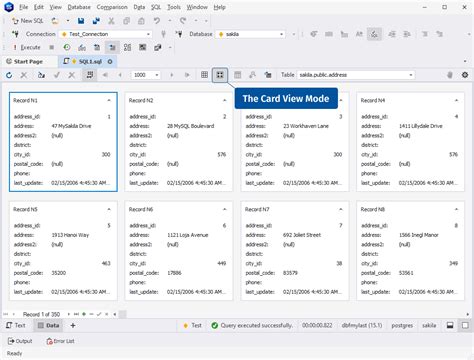This screenshot has width=474, height=360.
Task: Collapse the Record N2 card
Action: coord(225,100)
